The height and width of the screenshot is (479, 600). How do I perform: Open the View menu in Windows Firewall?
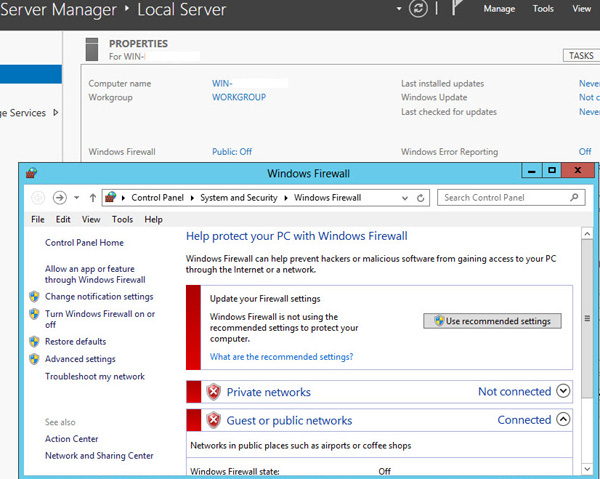pos(91,220)
